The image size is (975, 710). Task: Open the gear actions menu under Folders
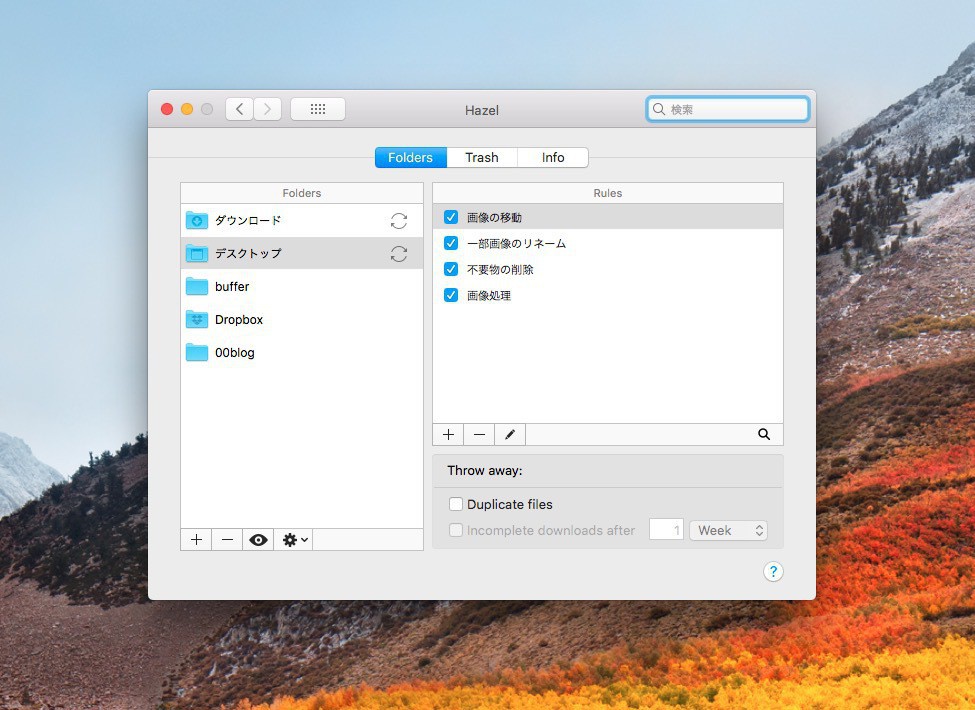295,540
